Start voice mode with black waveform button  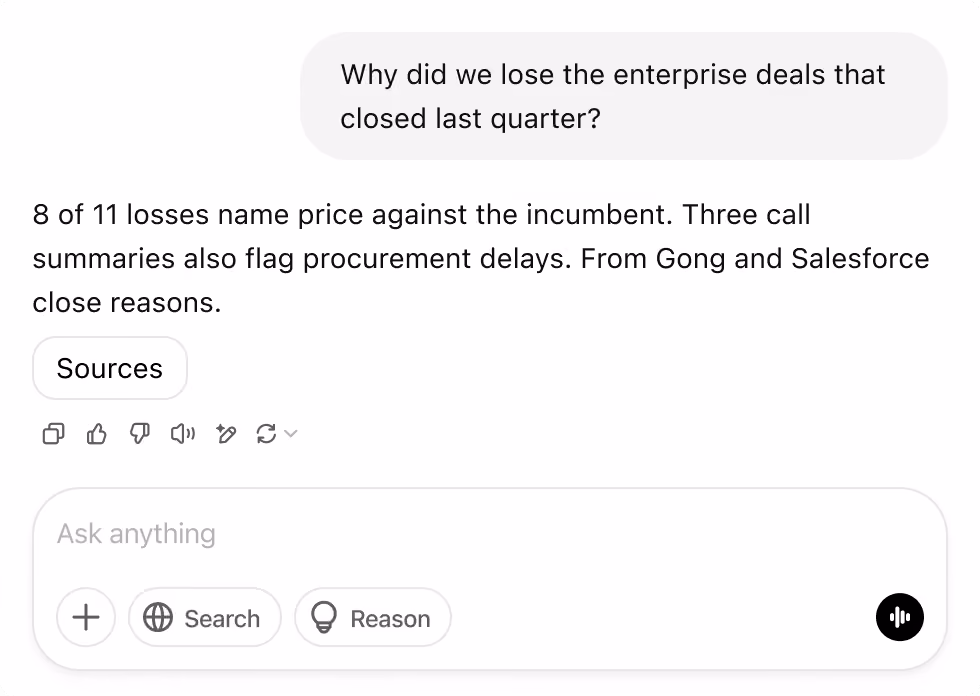[899, 617]
